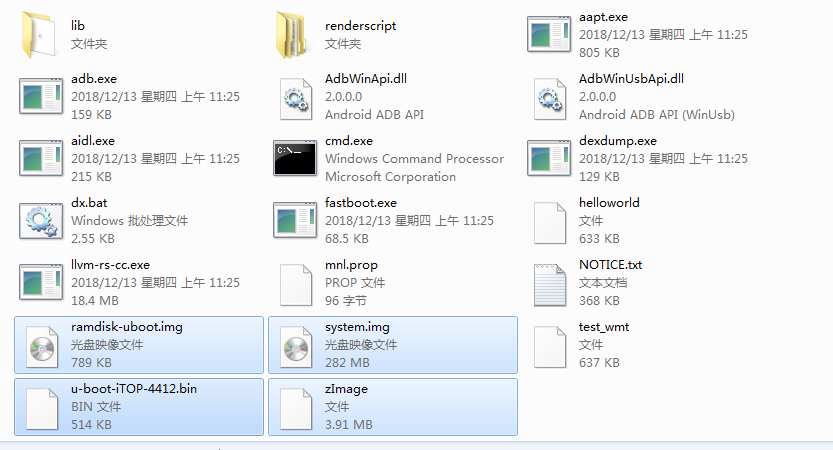Select the llvm-rs-cc.exe file name
833x450 pixels.
tap(110, 265)
